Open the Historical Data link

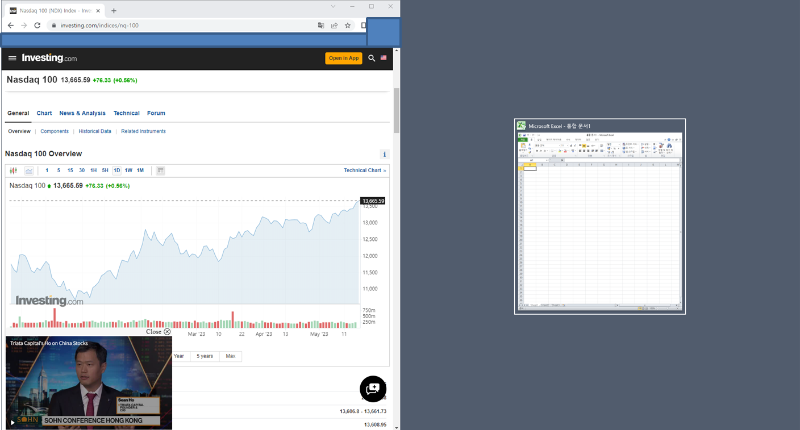pos(95,131)
